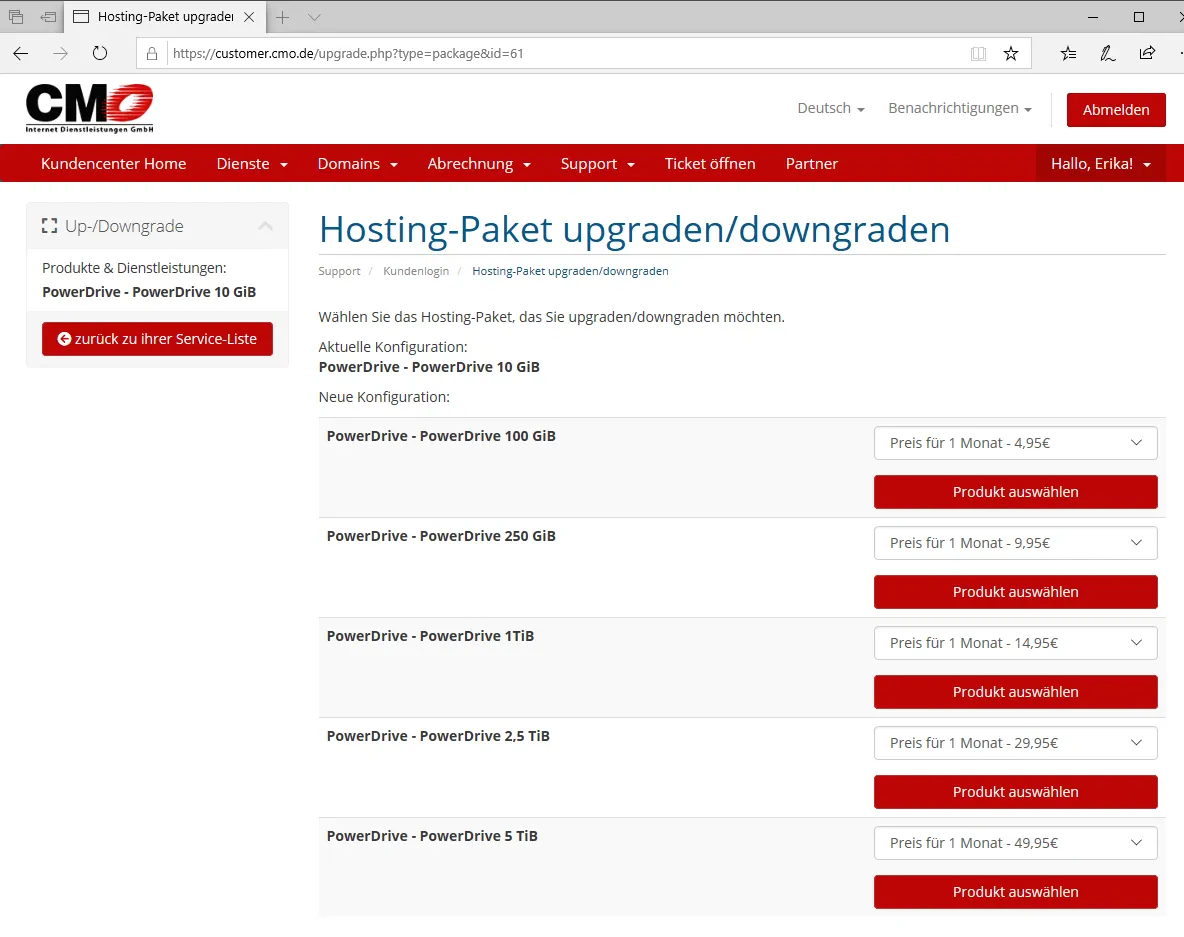This screenshot has width=1184, height=937.
Task: Click the set tabs aside icon
Action: (x=48, y=17)
